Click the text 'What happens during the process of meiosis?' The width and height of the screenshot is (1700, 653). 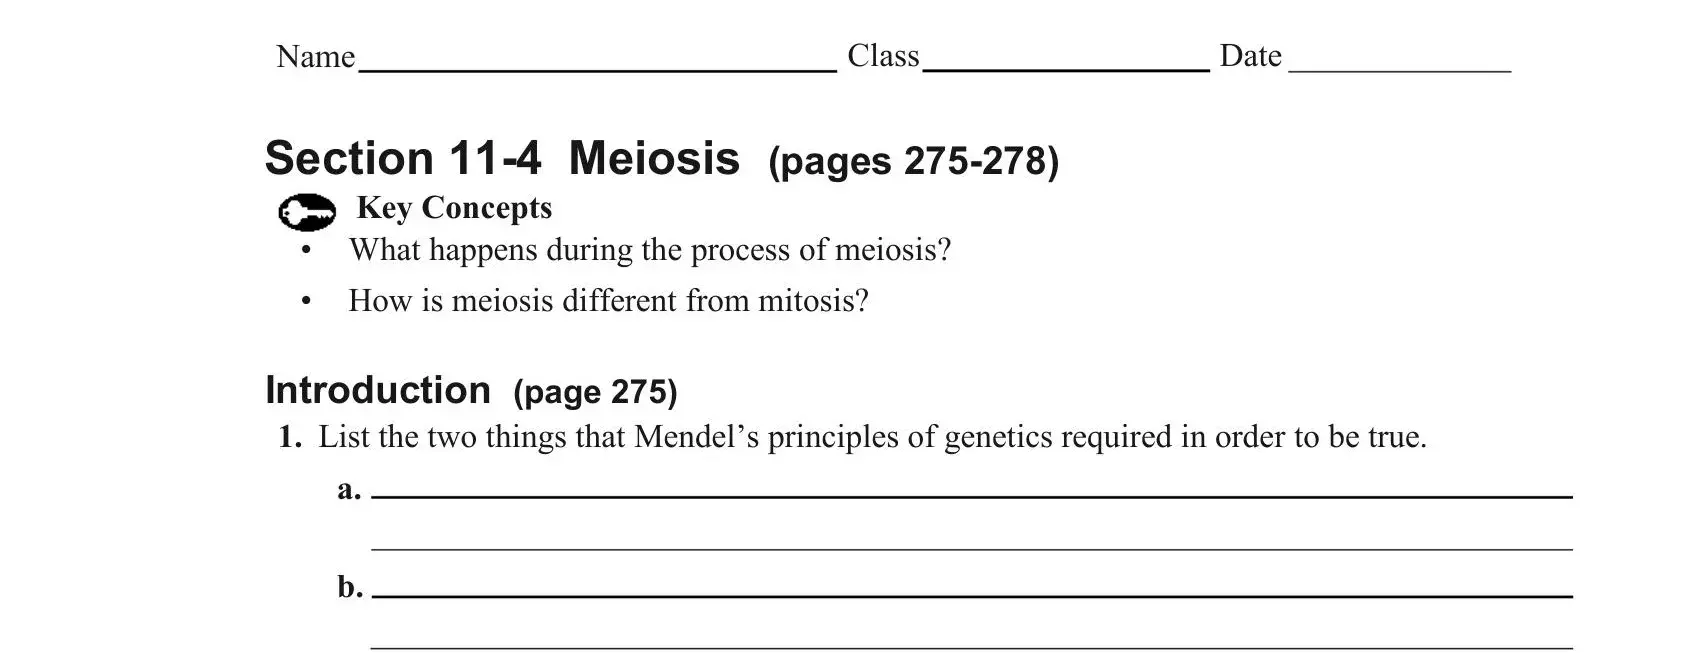click(650, 249)
